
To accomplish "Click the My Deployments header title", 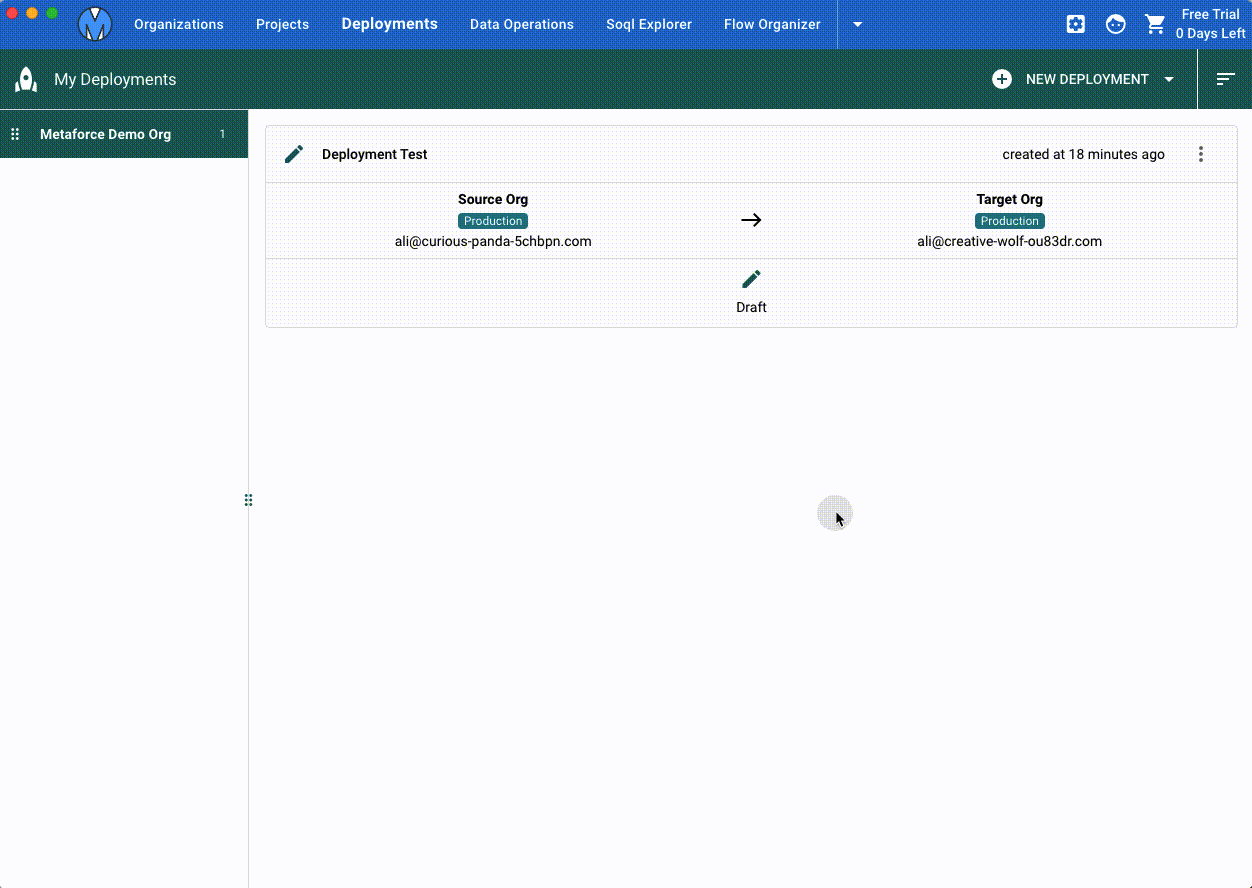I will click(115, 79).
